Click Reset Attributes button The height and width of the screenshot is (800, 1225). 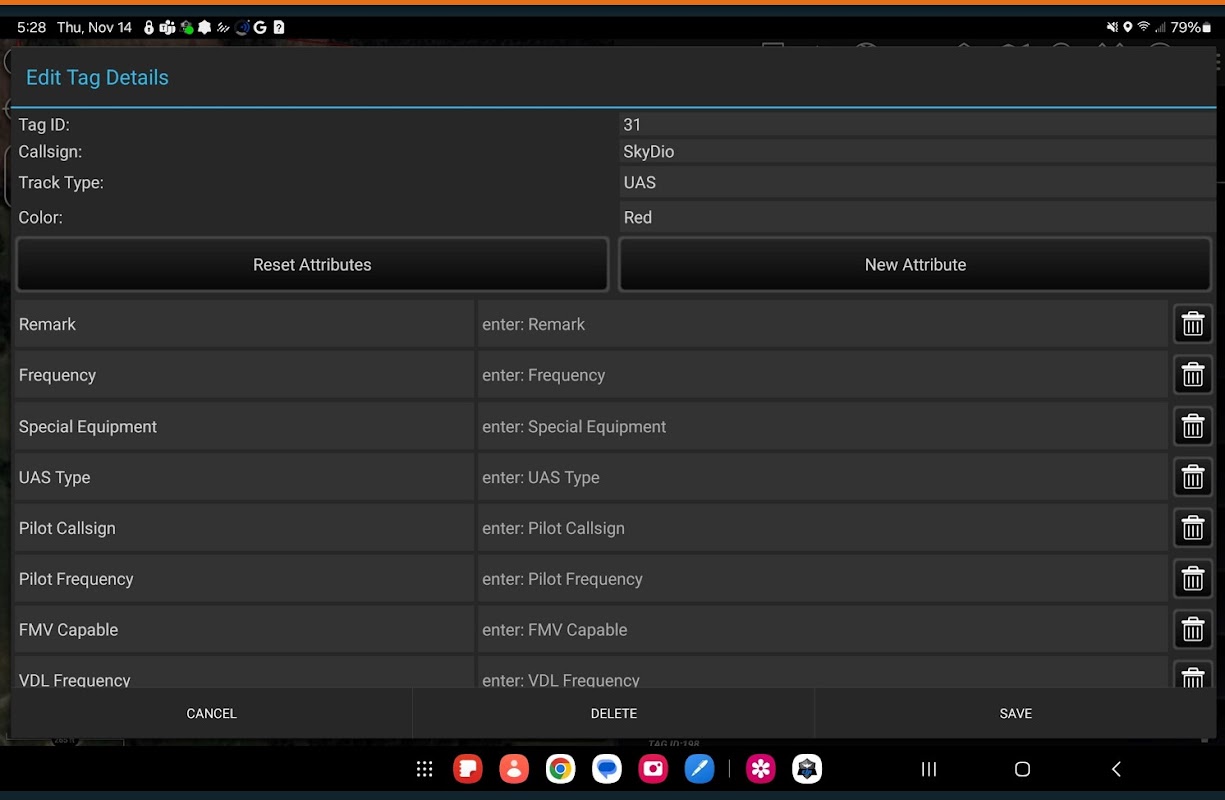coord(312,265)
